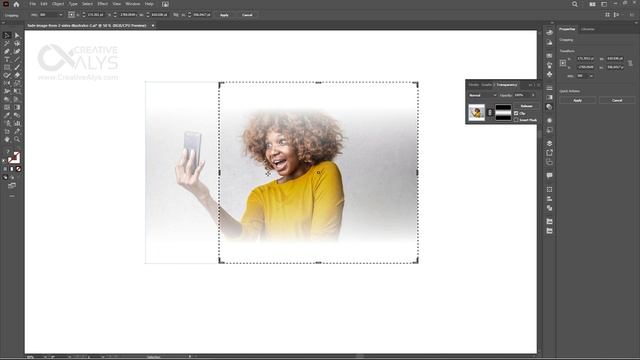Image resolution: width=640 pixels, height=360 pixels.
Task: Select the Rotate tool
Action: tap(7, 83)
